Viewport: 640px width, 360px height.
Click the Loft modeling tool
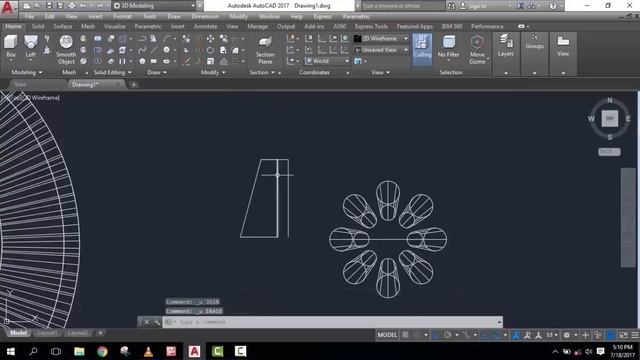tap(31, 46)
